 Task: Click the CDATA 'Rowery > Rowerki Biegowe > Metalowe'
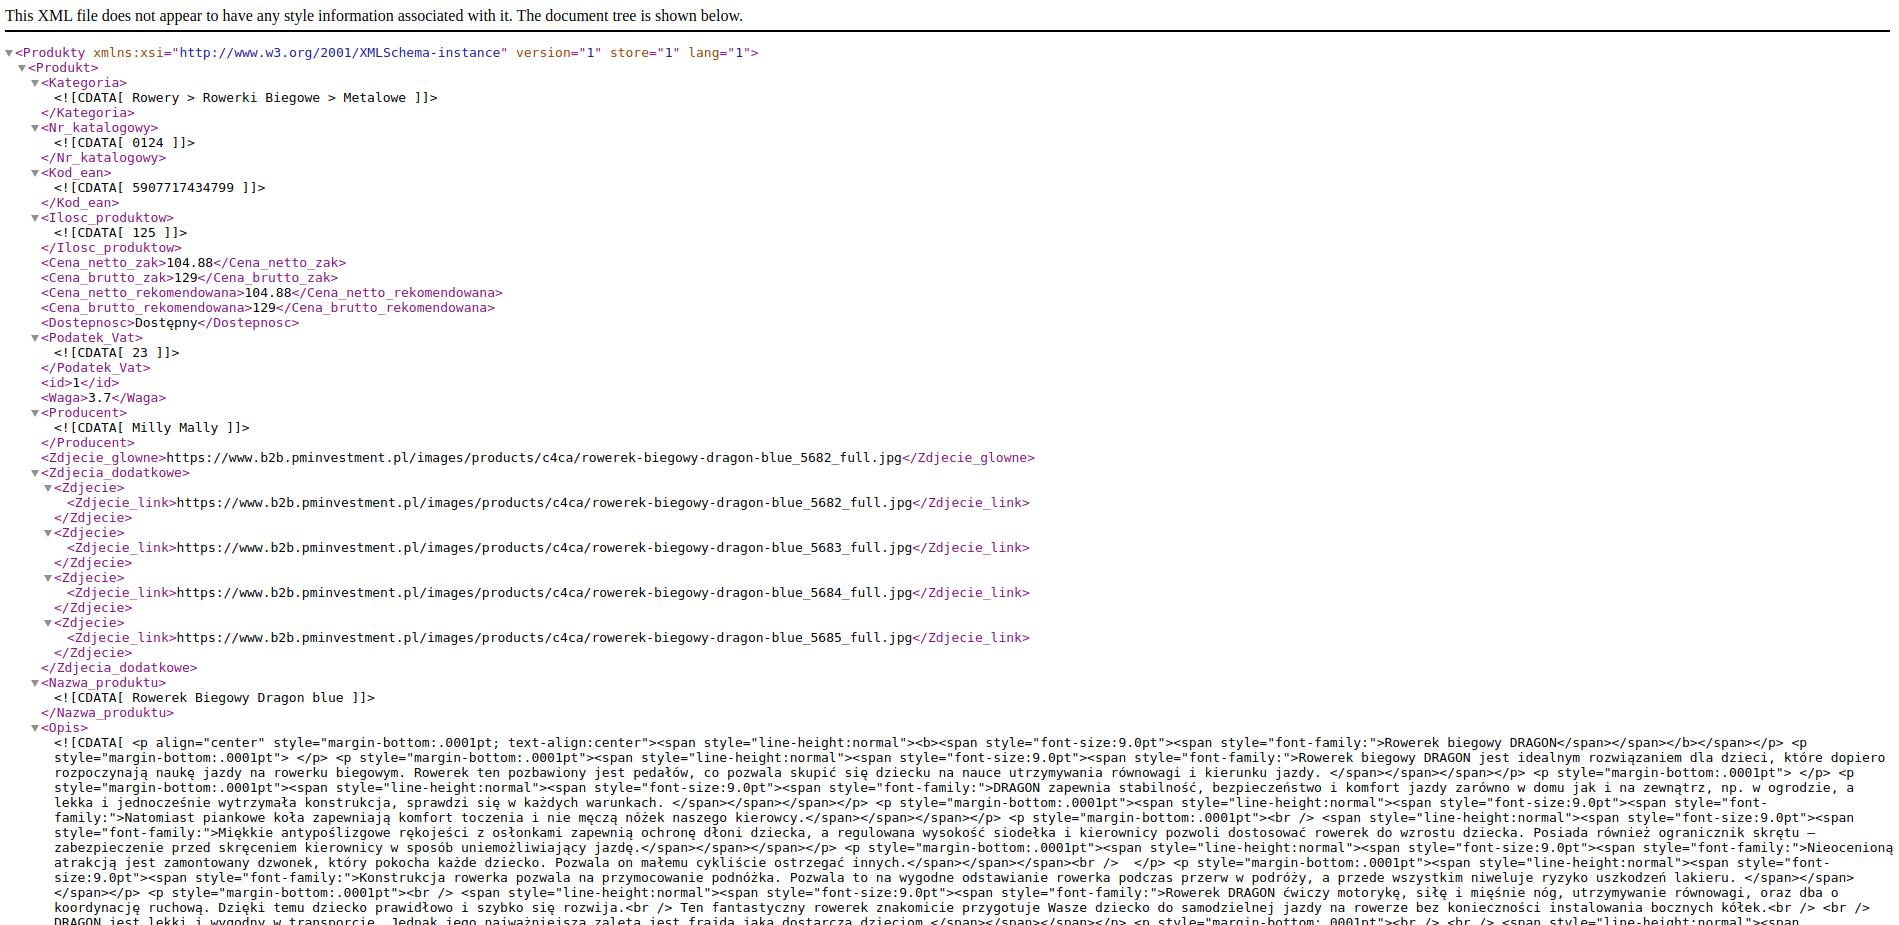click(x=246, y=98)
